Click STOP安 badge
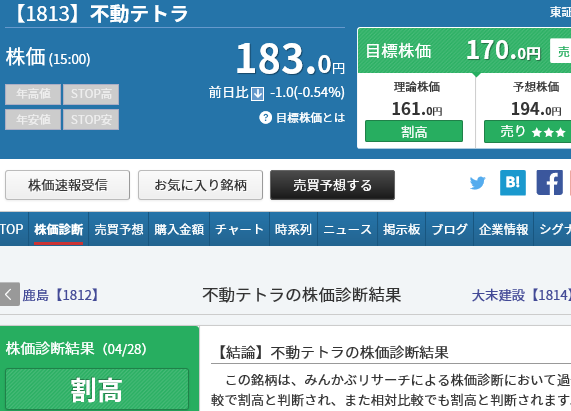This screenshot has height=411, width=571. tap(91, 119)
